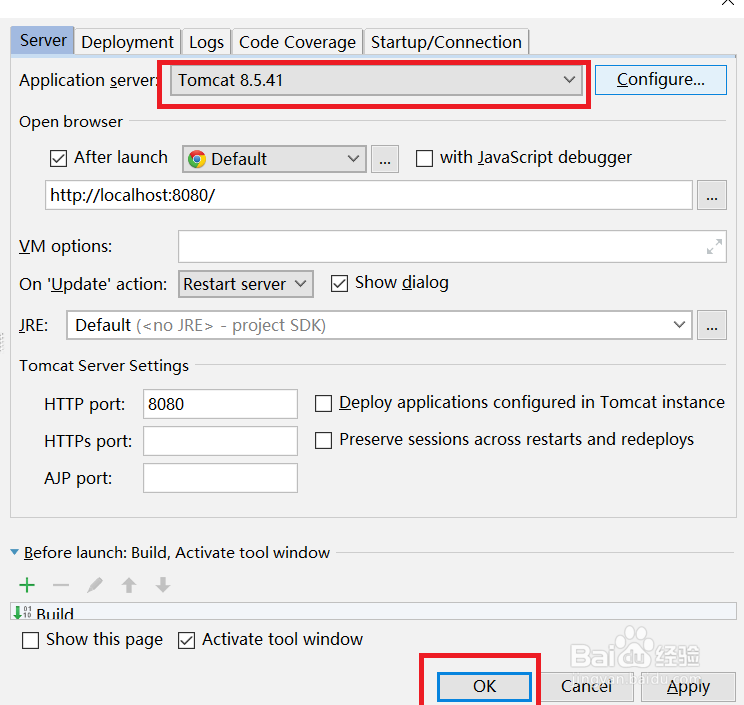Select the Build row in before launch list

pos(373,612)
